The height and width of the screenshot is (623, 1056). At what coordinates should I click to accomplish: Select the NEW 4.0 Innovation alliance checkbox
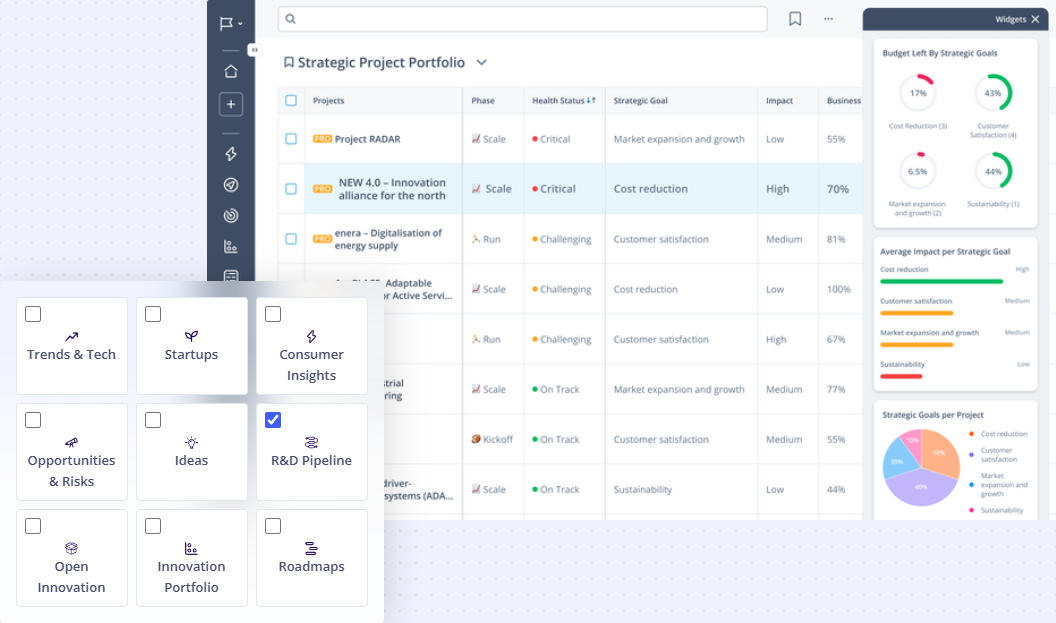click(x=291, y=189)
